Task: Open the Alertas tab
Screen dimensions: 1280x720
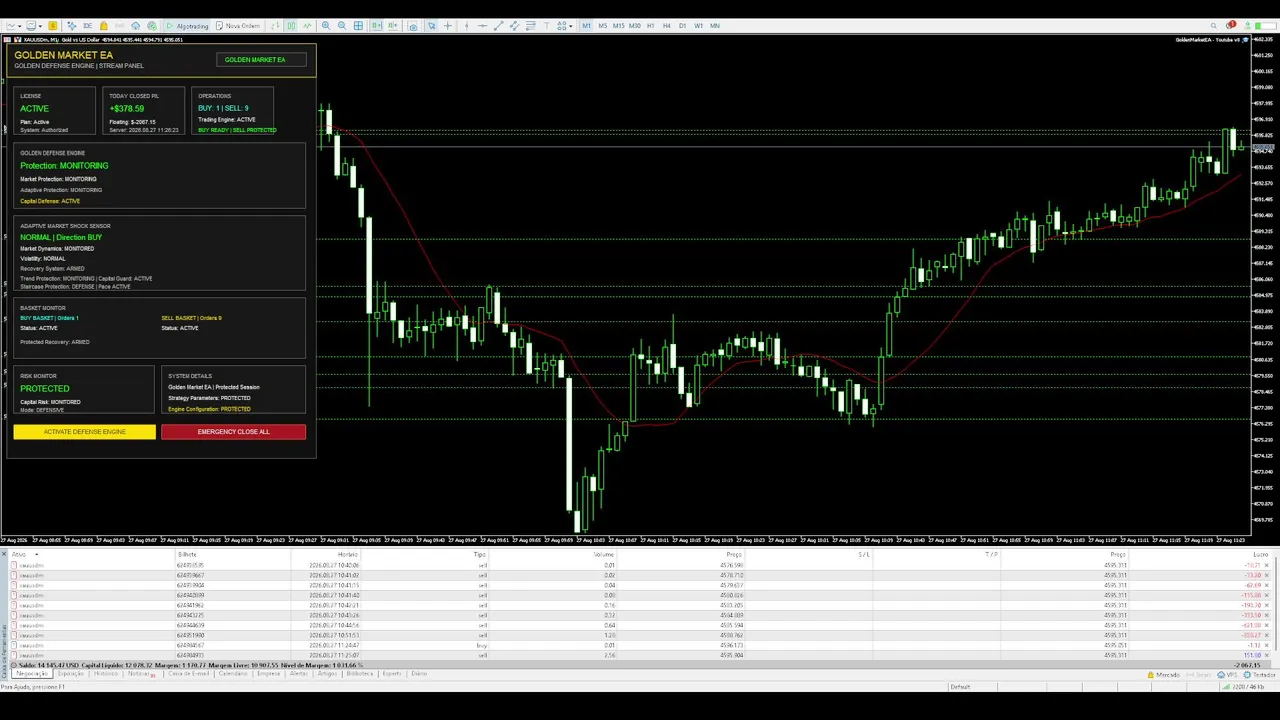Action: coord(299,674)
